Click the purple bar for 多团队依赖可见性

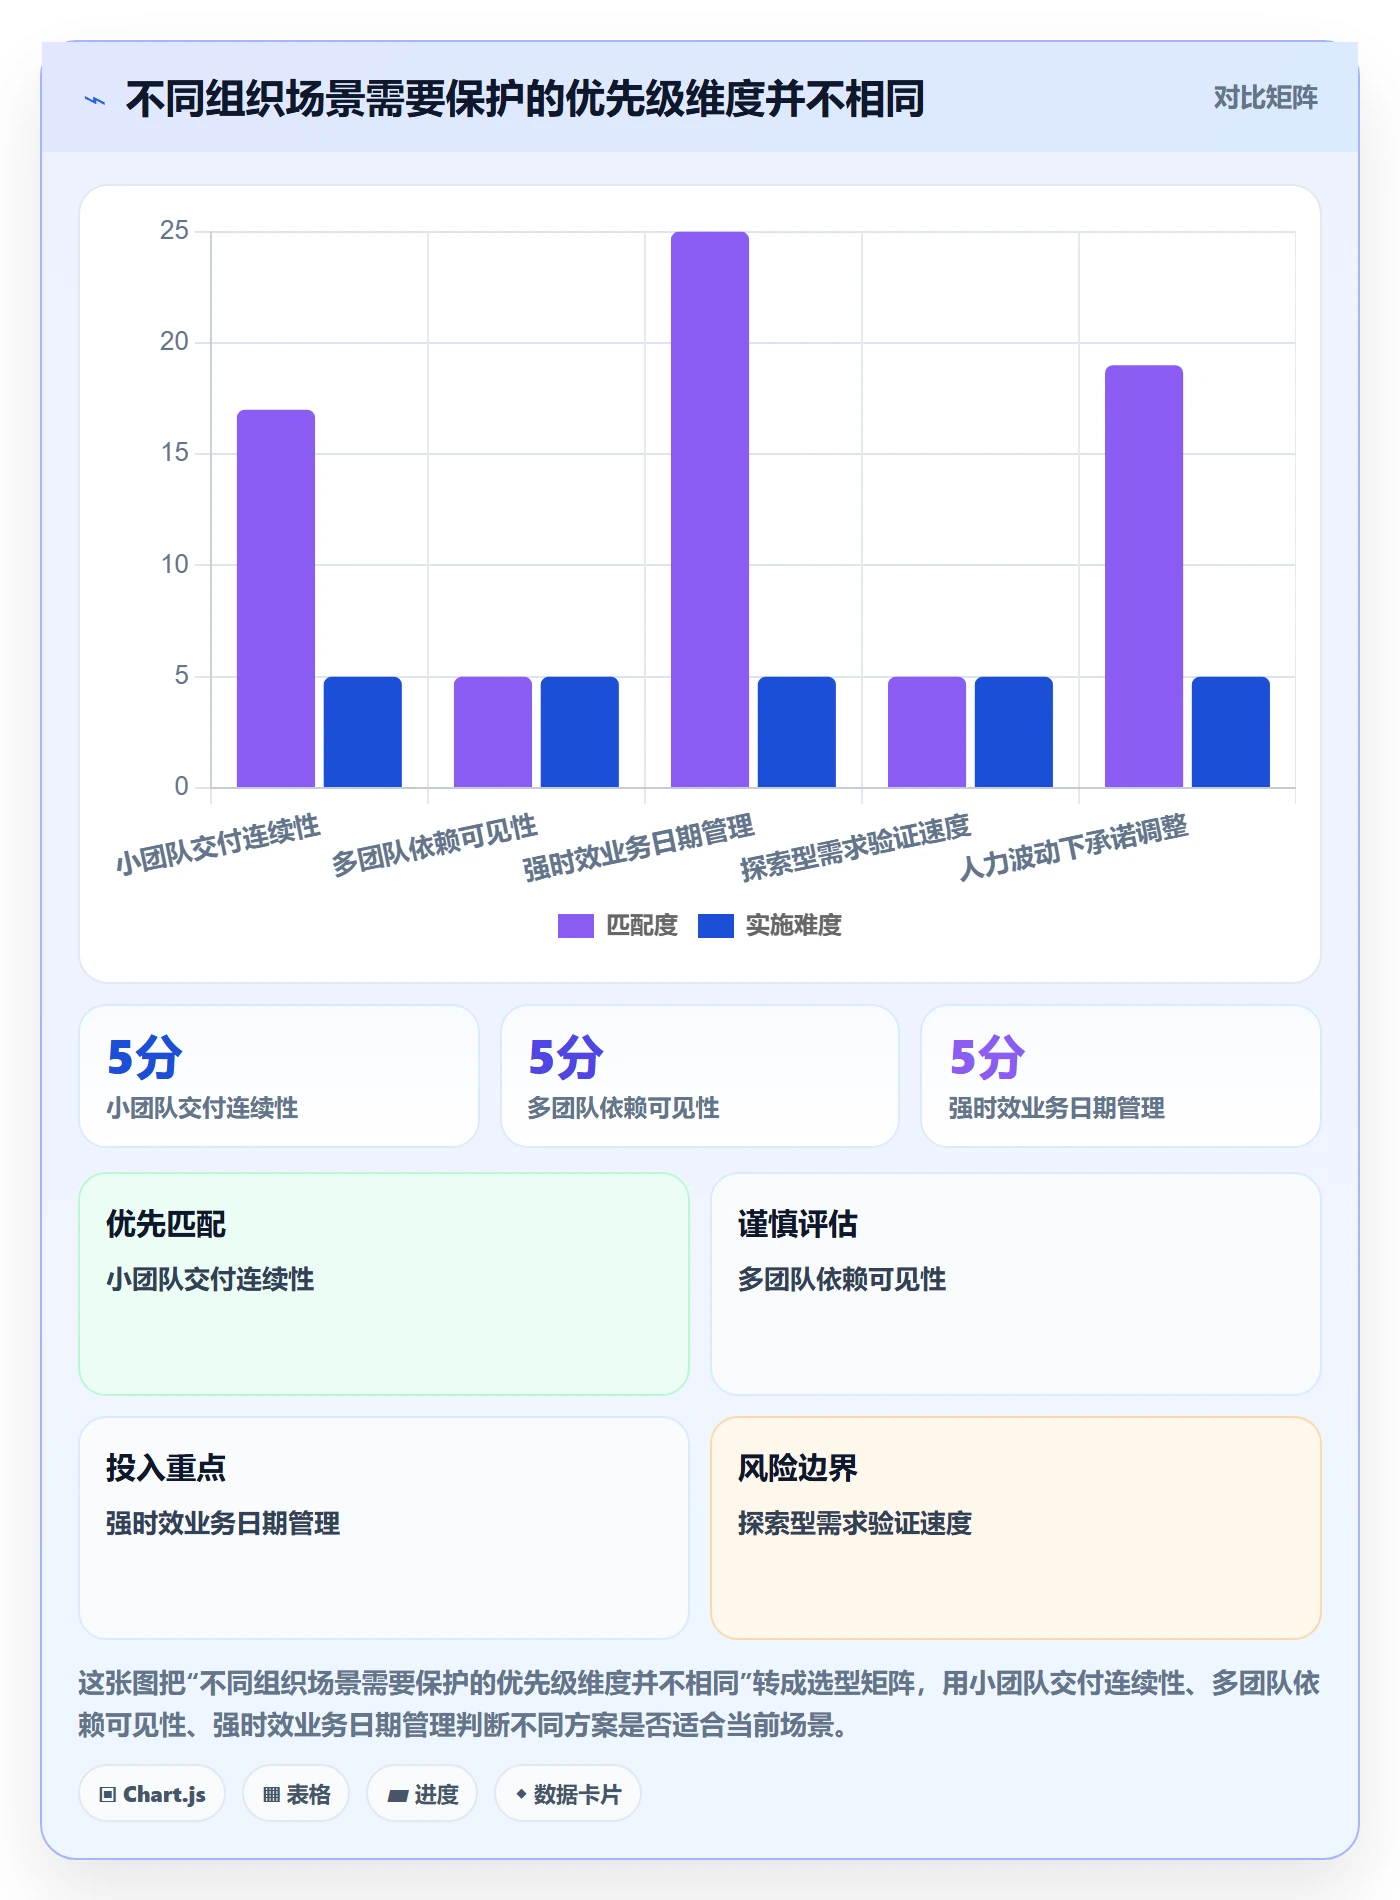(x=493, y=732)
